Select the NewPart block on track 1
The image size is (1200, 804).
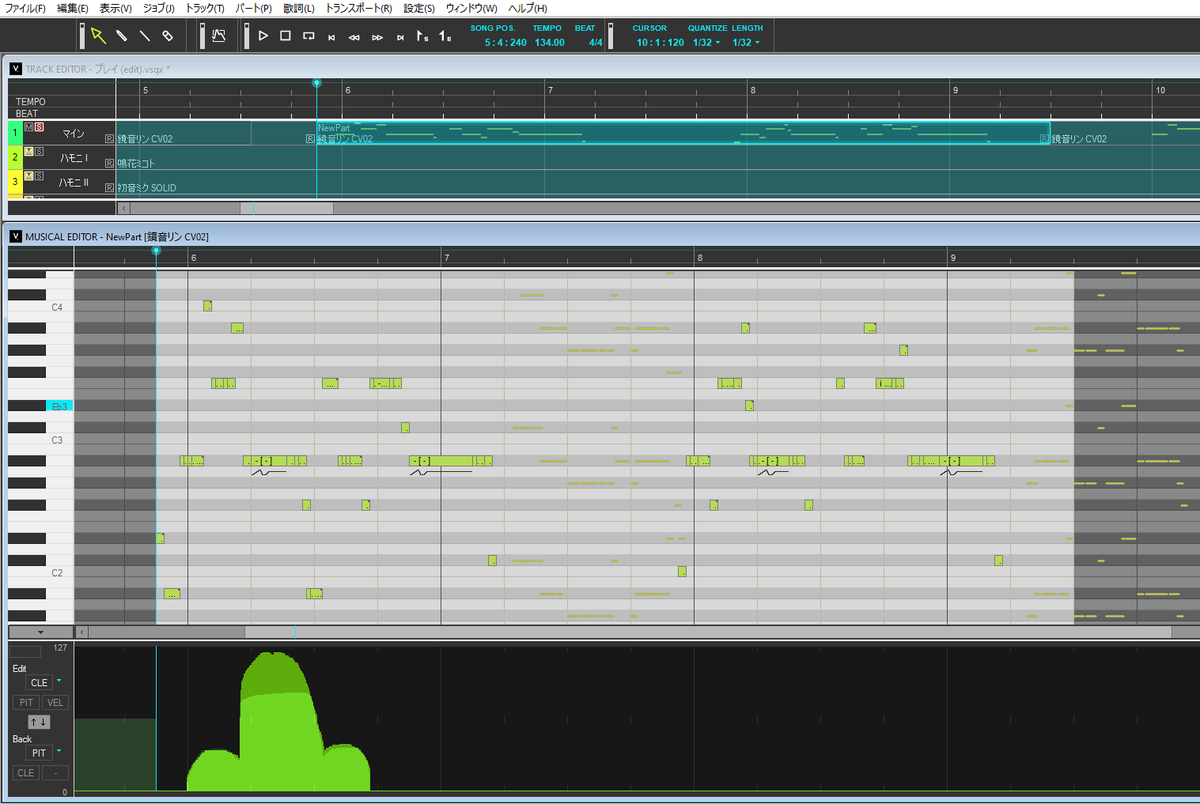pyautogui.click(x=681, y=133)
